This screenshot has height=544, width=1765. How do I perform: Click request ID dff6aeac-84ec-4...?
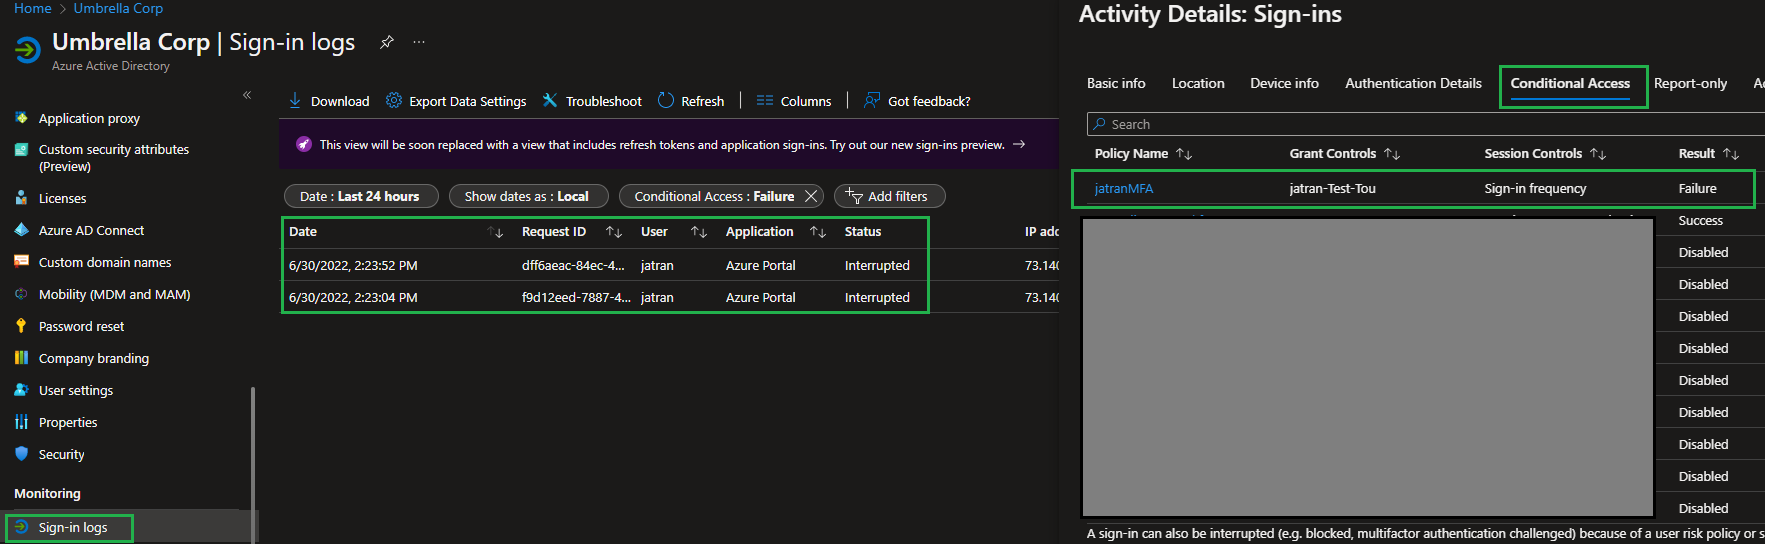pos(575,265)
